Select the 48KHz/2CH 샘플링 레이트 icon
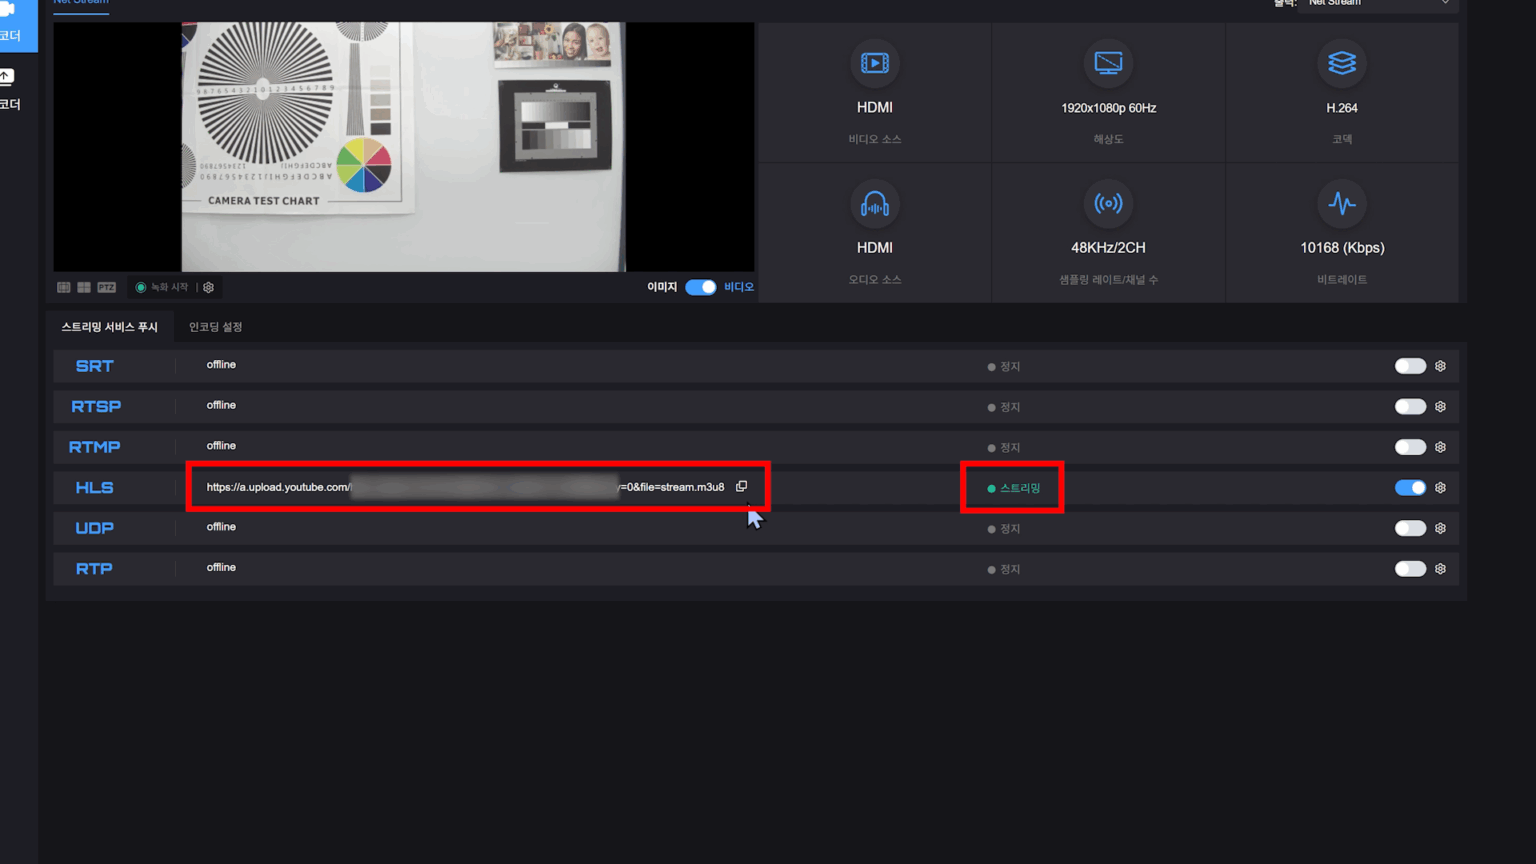 coord(1108,204)
